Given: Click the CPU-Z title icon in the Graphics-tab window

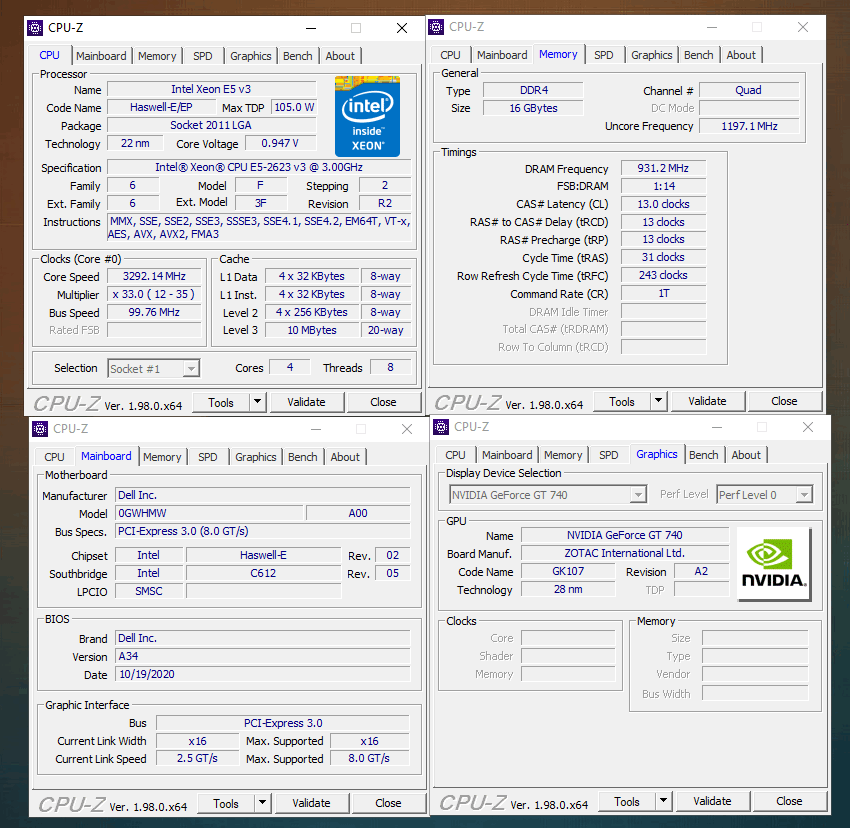Looking at the screenshot, I should 441,427.
